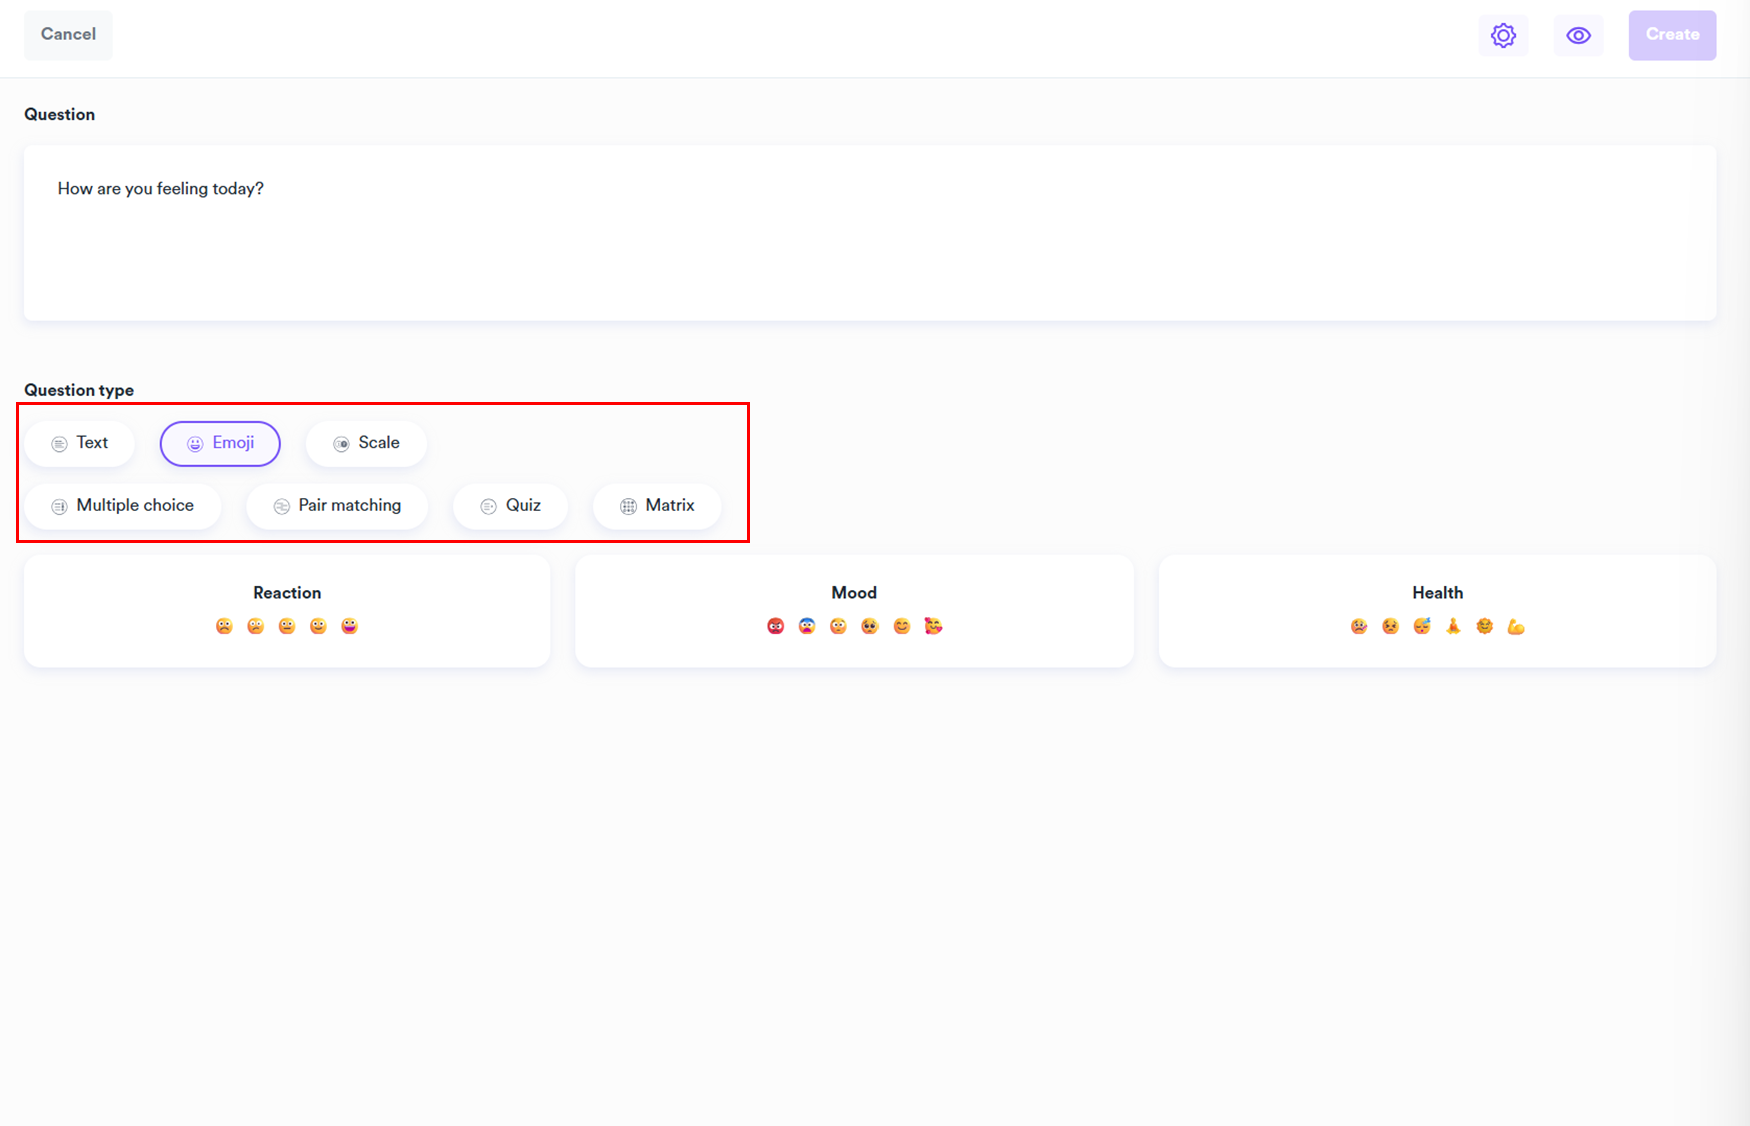The width and height of the screenshot is (1750, 1126).
Task: Click the icon on the Quiz option
Action: pyautogui.click(x=488, y=506)
